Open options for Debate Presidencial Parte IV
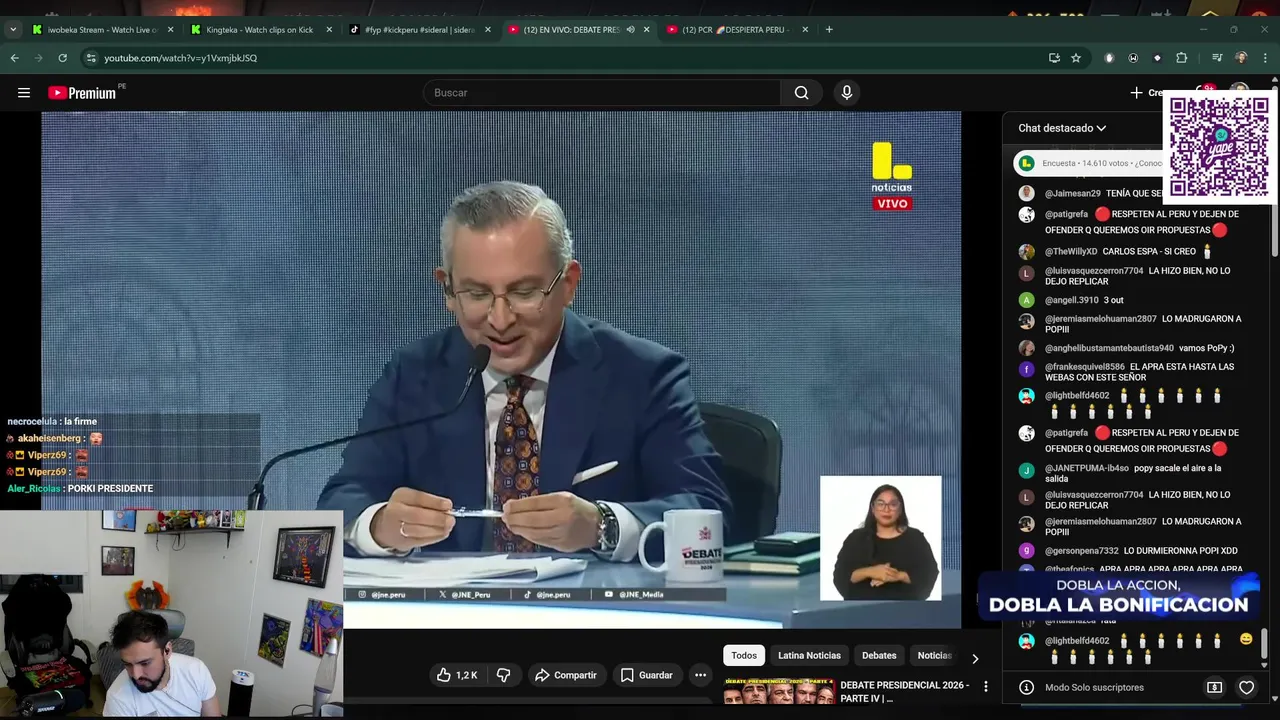The width and height of the screenshot is (1280, 720). 986,687
